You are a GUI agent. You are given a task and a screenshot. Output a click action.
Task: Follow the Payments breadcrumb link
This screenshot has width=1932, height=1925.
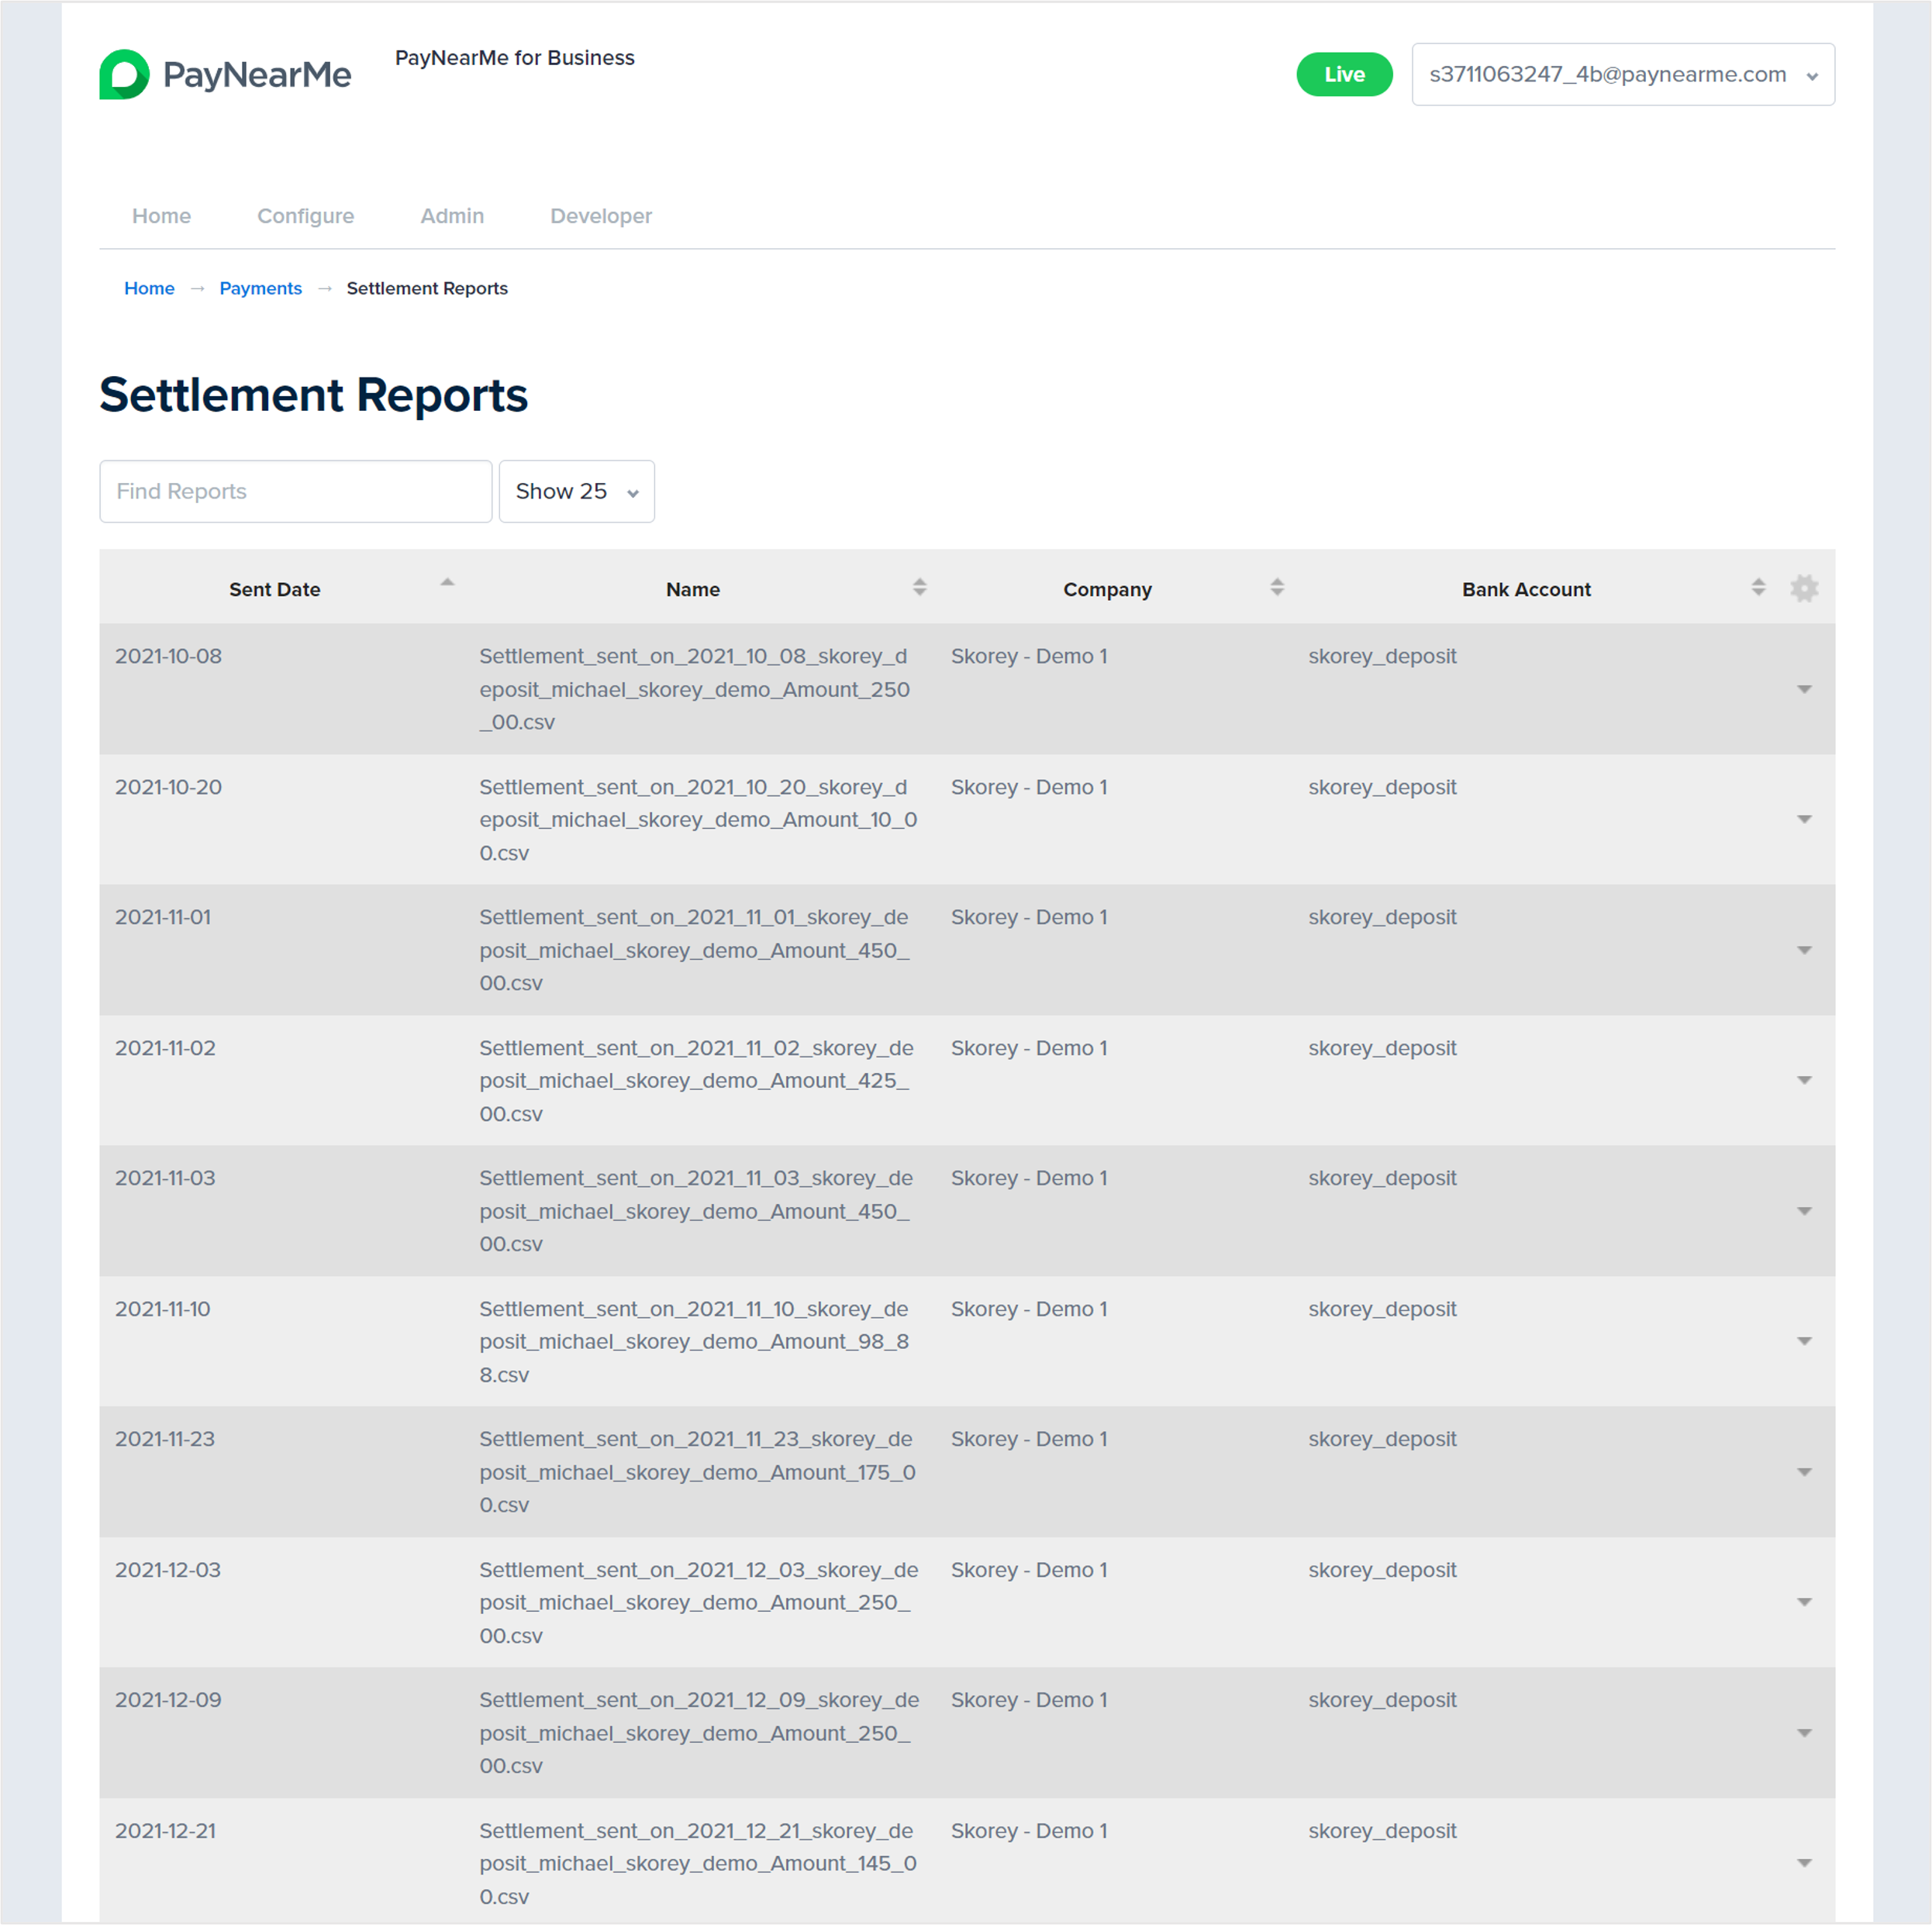point(260,288)
